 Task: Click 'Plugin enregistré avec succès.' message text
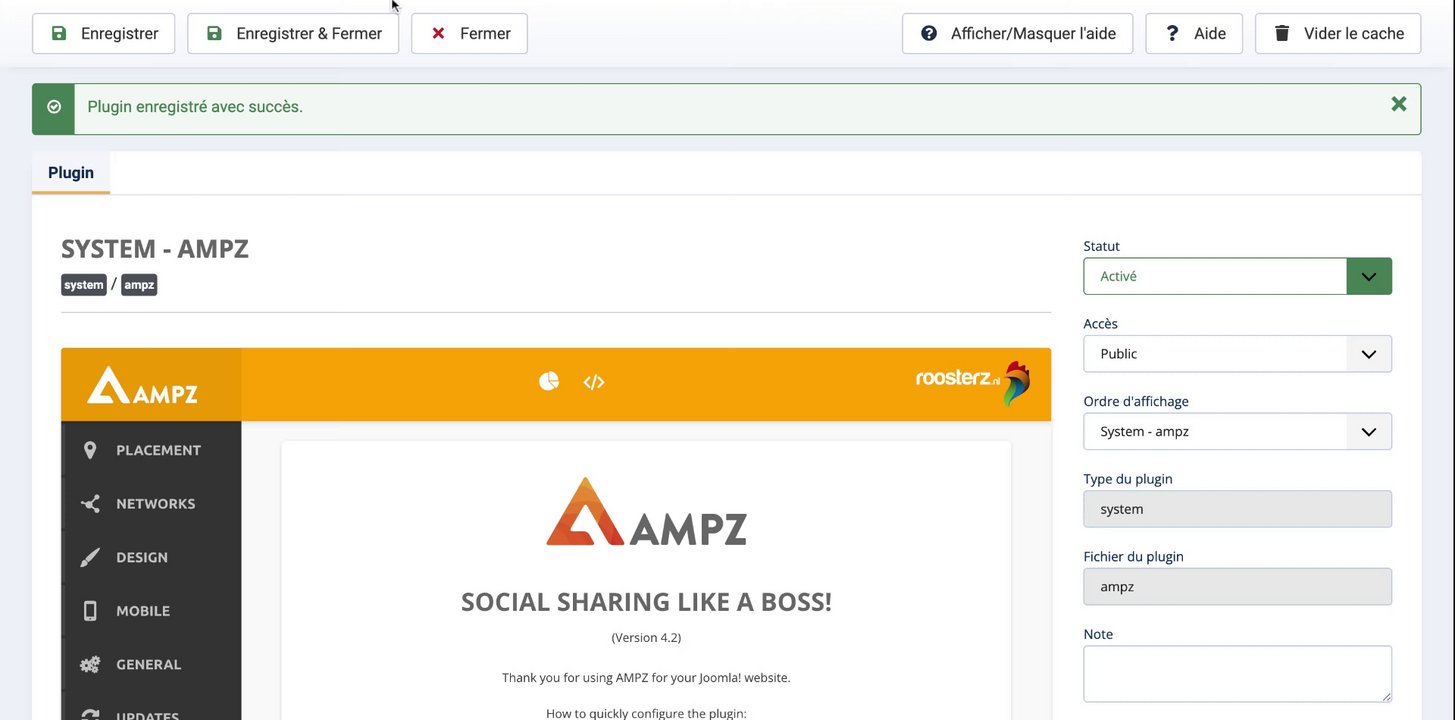pyautogui.click(x=195, y=107)
